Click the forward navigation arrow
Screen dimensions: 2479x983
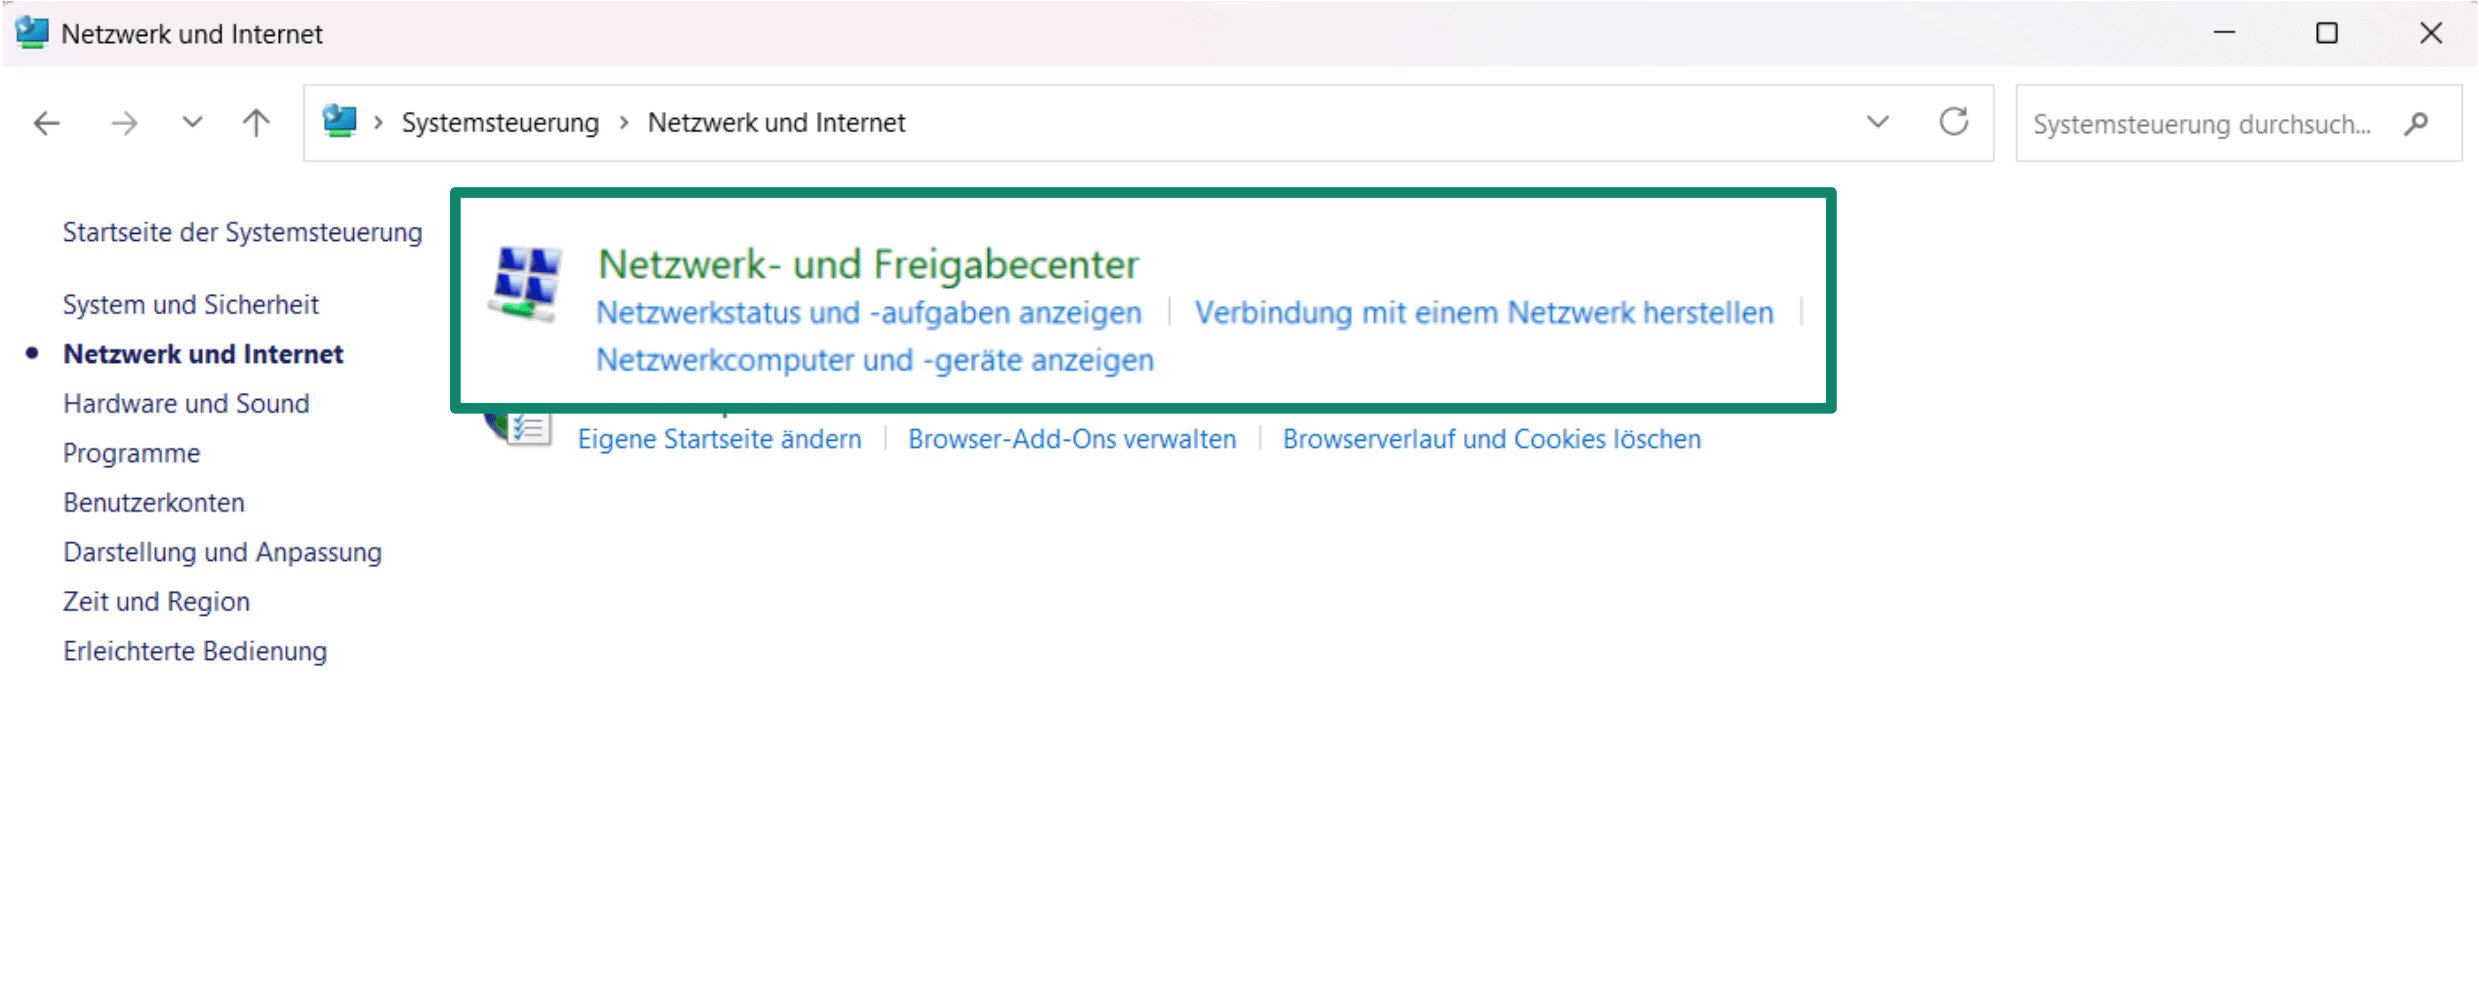click(122, 122)
